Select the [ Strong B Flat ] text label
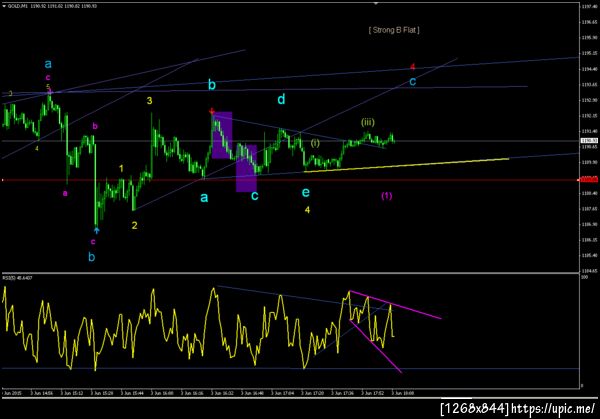The image size is (600, 419). 394,30
